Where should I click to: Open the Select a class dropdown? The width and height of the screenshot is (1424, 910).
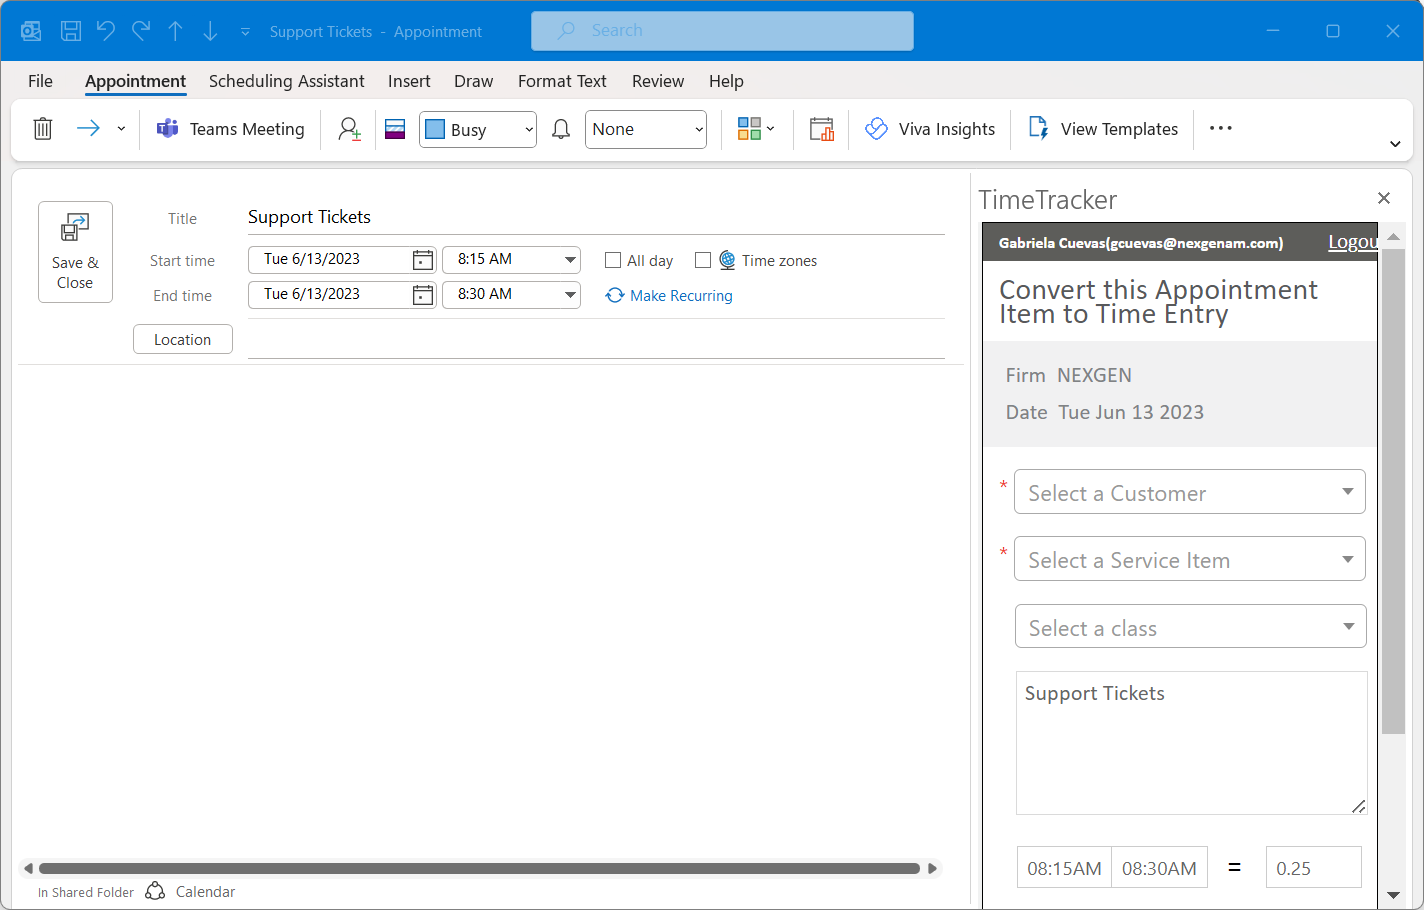[x=1191, y=627]
